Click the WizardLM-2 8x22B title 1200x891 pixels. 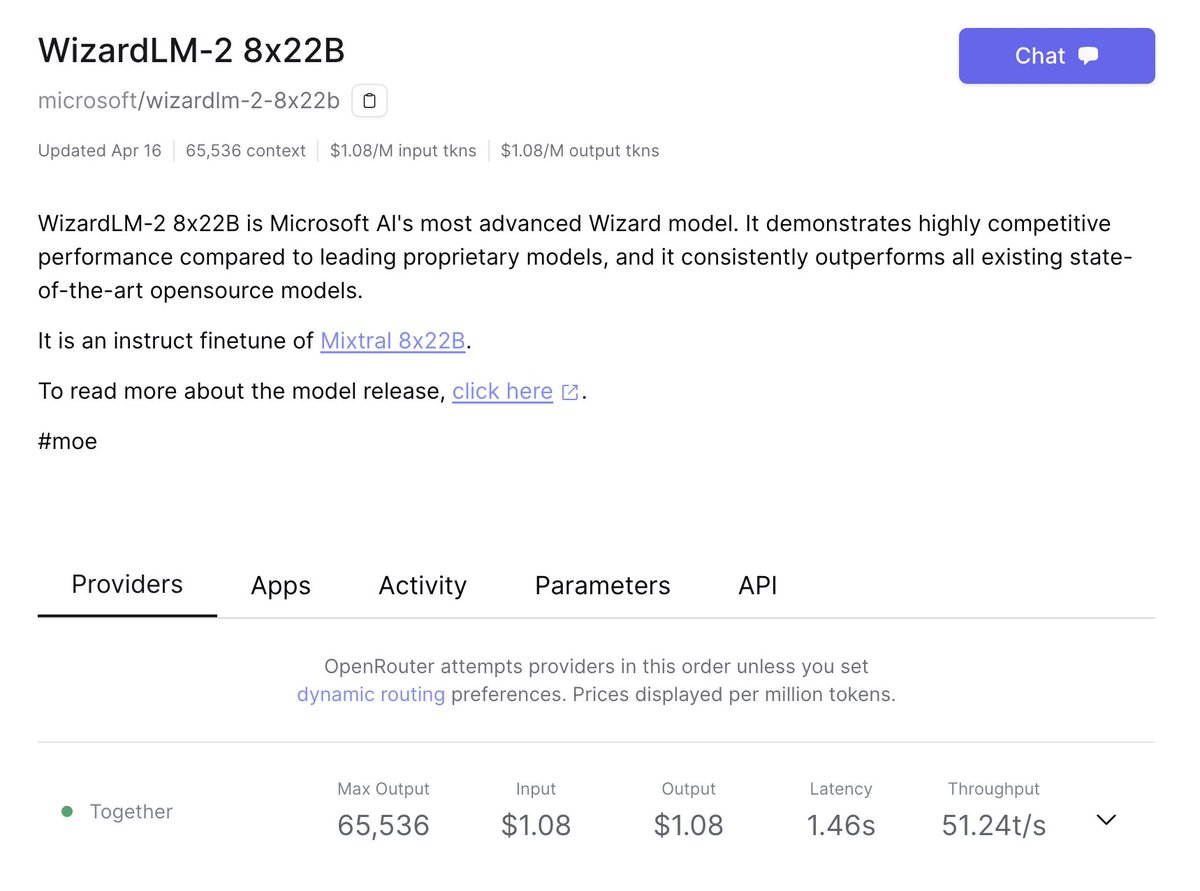[x=191, y=51]
